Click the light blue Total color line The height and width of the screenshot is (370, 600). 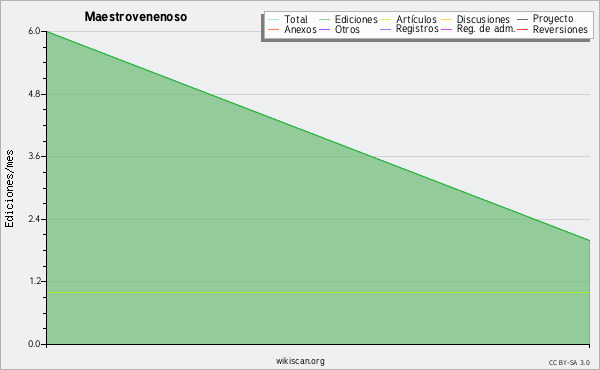273,19
